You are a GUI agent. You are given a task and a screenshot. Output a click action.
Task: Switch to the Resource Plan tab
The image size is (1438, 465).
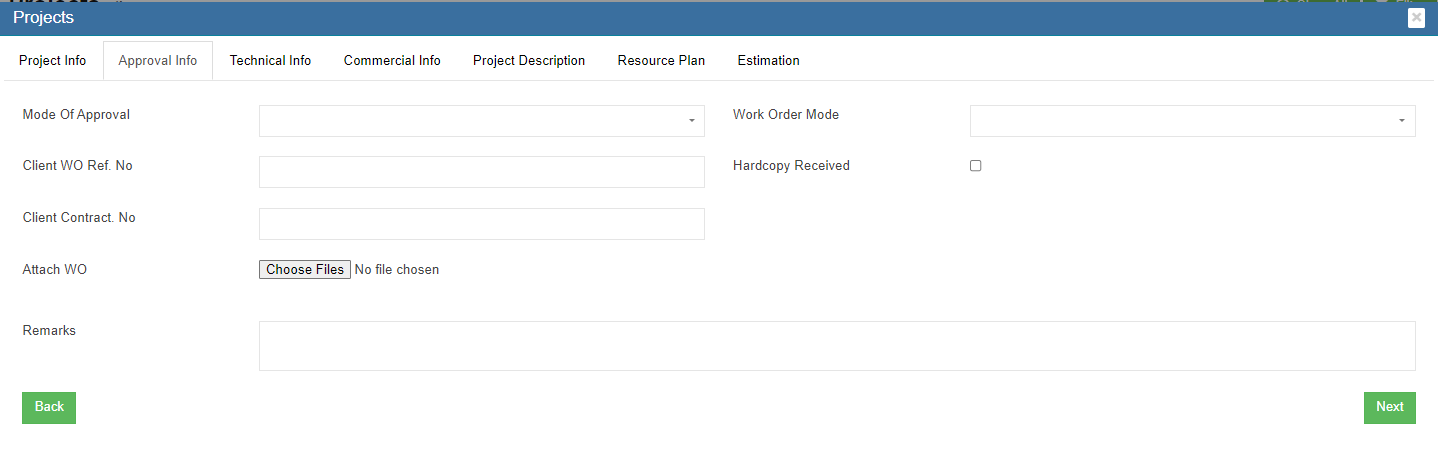click(661, 61)
